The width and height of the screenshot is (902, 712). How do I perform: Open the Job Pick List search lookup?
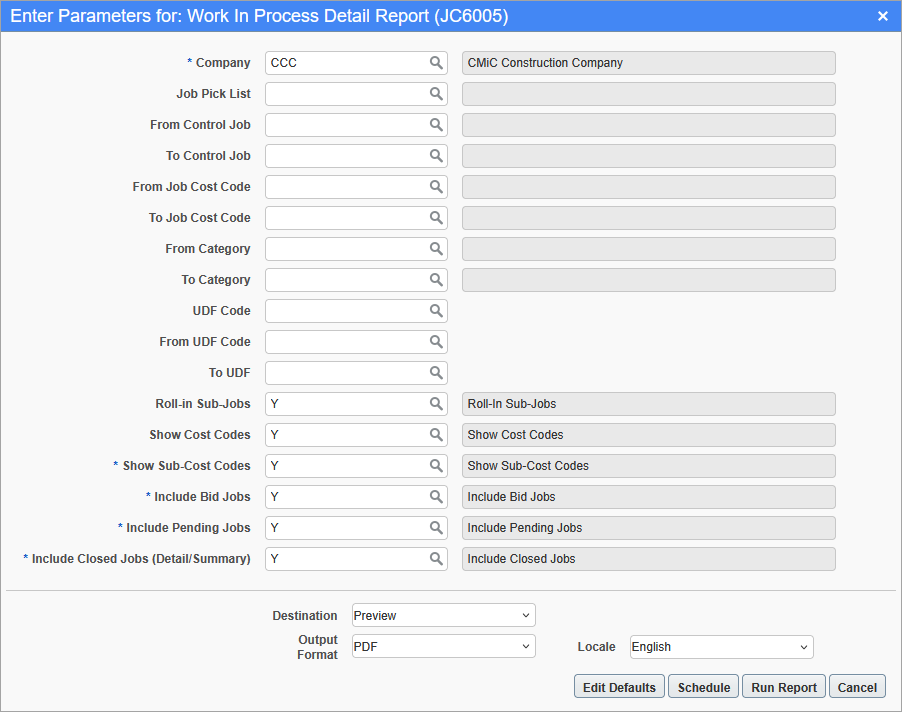[436, 94]
